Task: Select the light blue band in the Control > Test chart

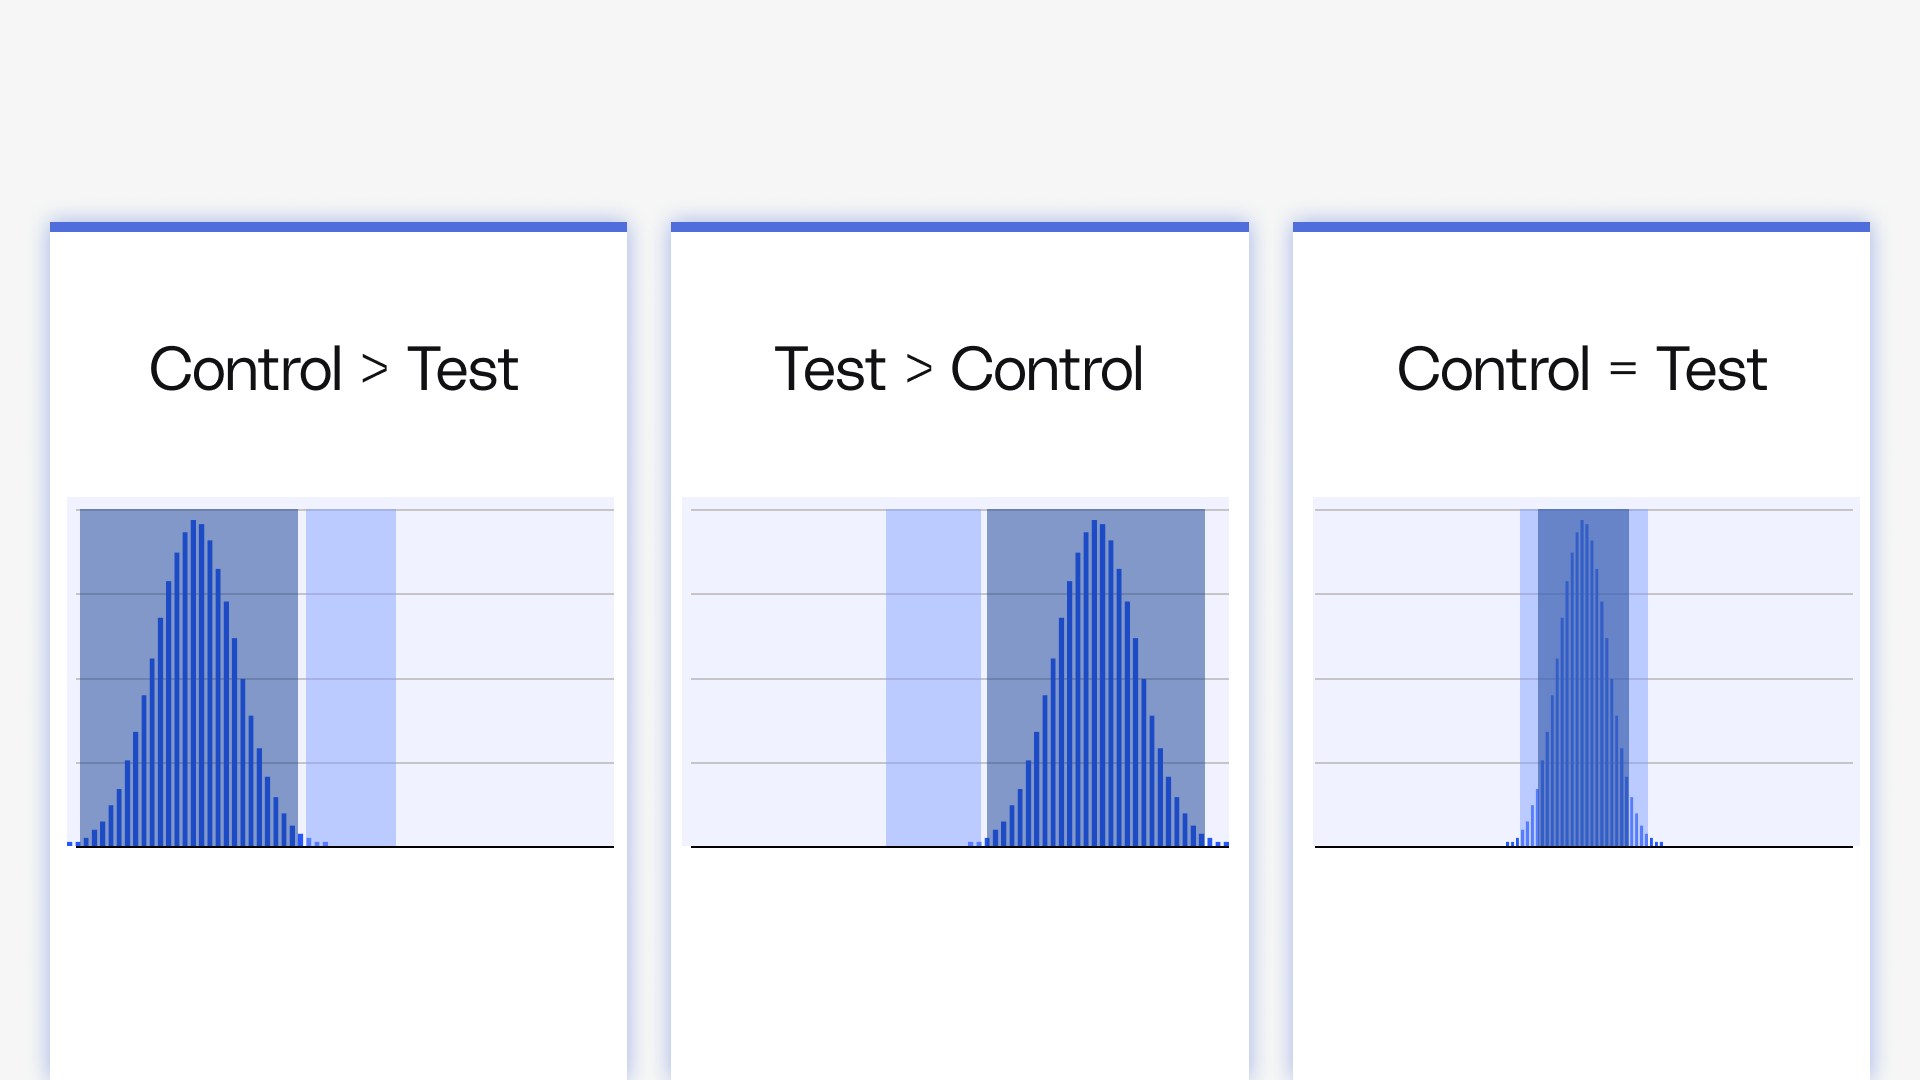Action: [351, 678]
